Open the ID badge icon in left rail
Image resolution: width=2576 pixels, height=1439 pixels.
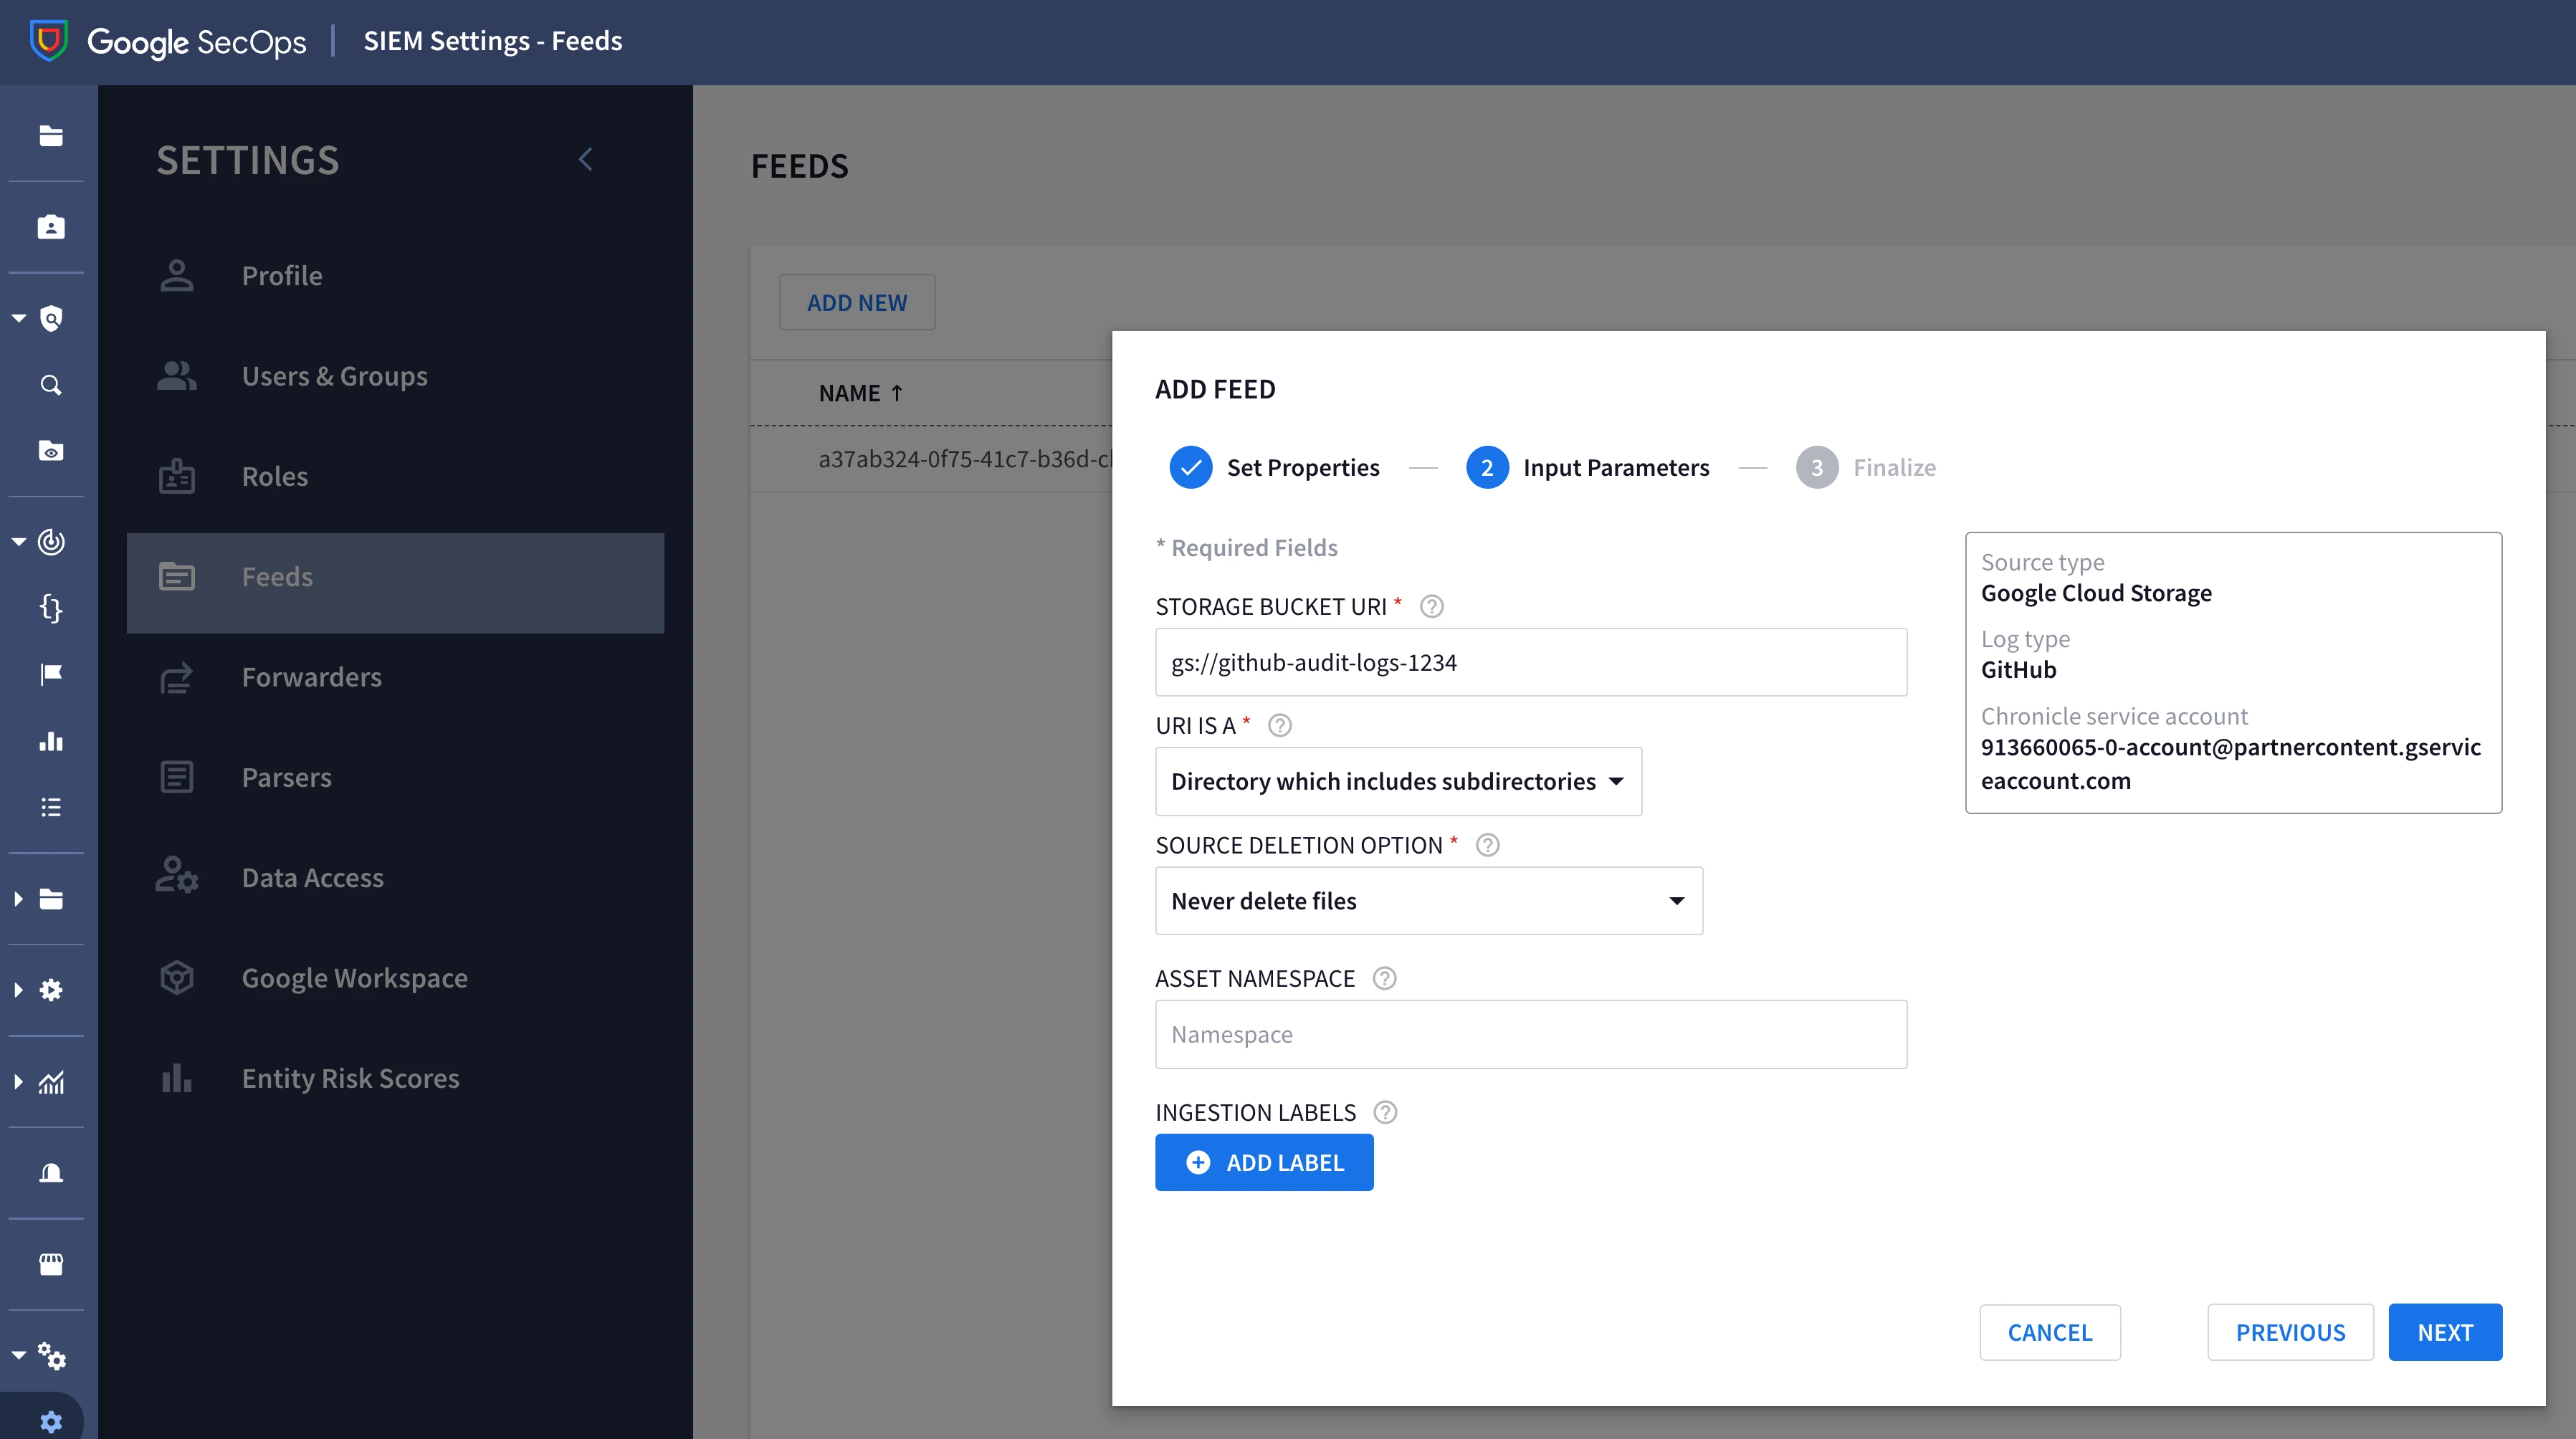click(51, 227)
